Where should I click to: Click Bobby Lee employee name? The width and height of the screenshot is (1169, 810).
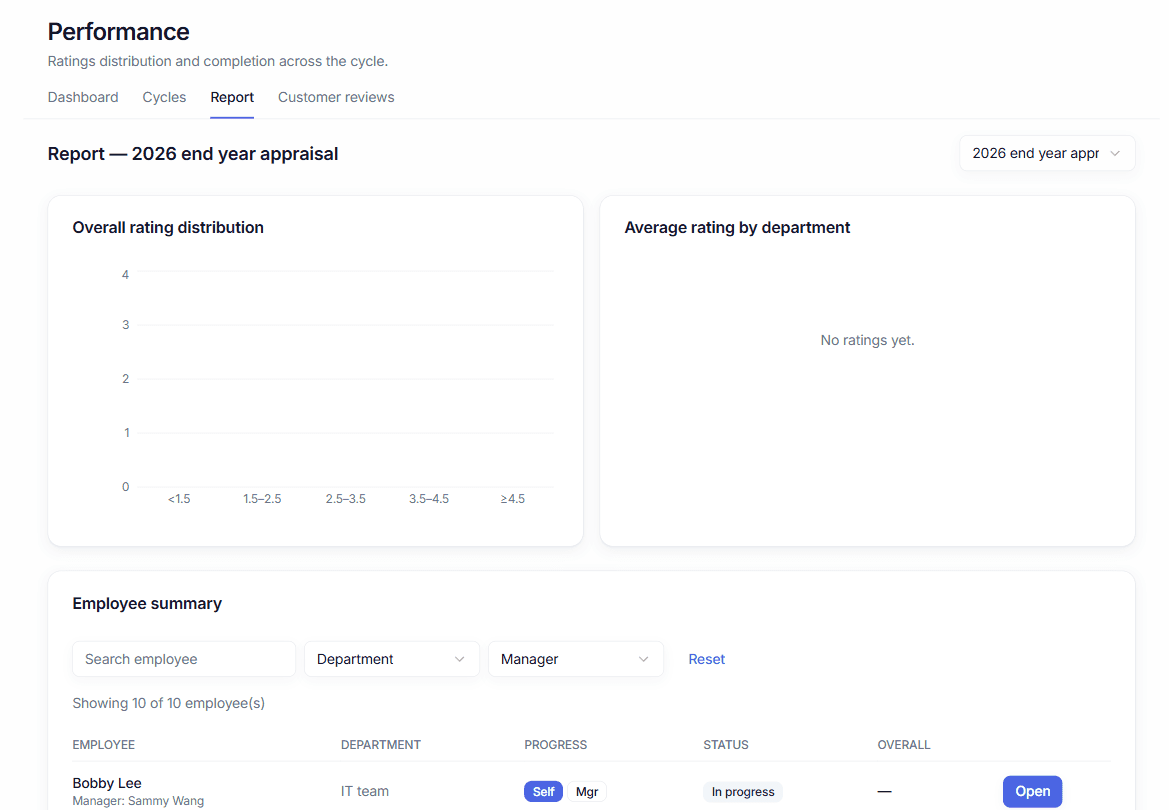107,783
